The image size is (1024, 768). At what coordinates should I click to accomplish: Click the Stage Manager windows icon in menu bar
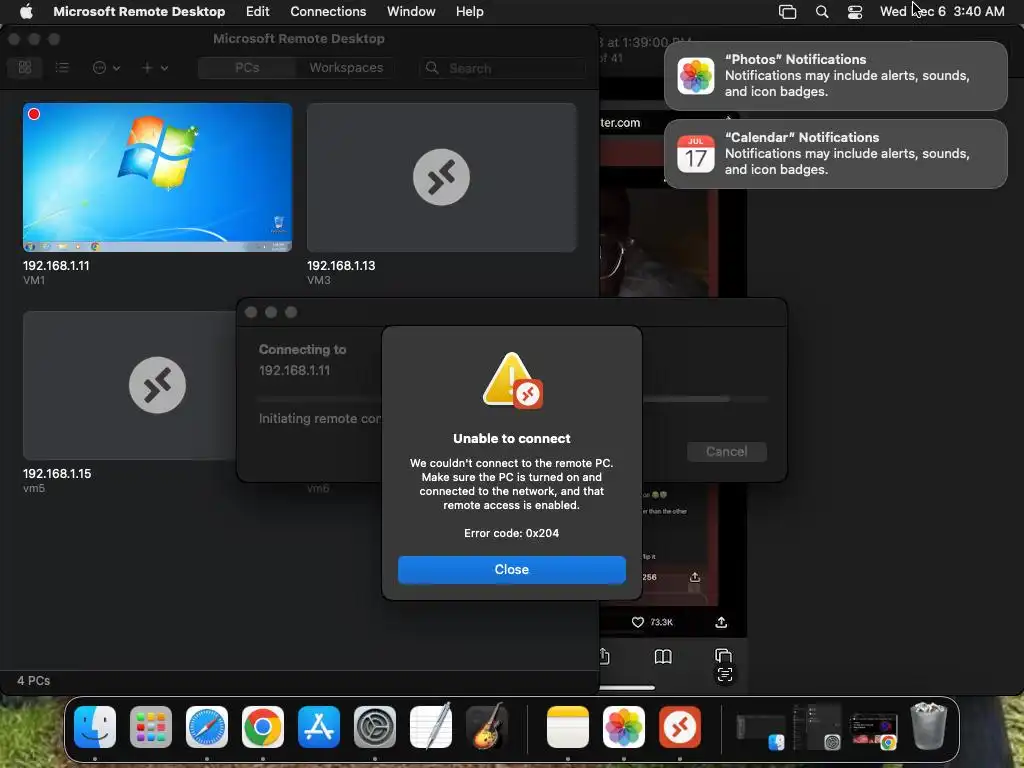788,12
